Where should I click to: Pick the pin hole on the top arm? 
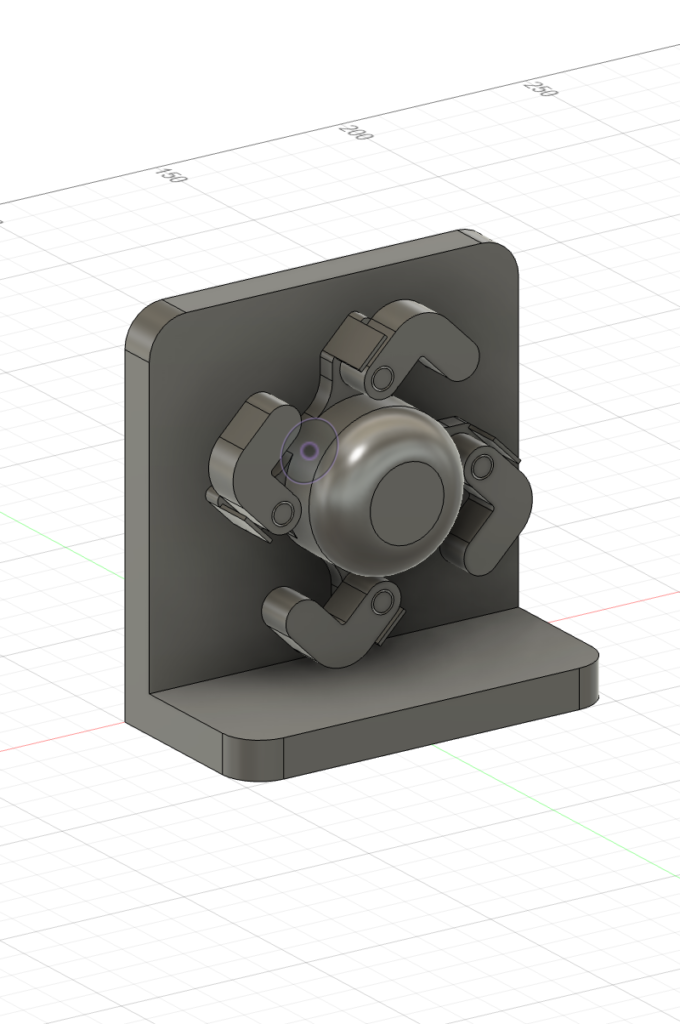pos(380,379)
